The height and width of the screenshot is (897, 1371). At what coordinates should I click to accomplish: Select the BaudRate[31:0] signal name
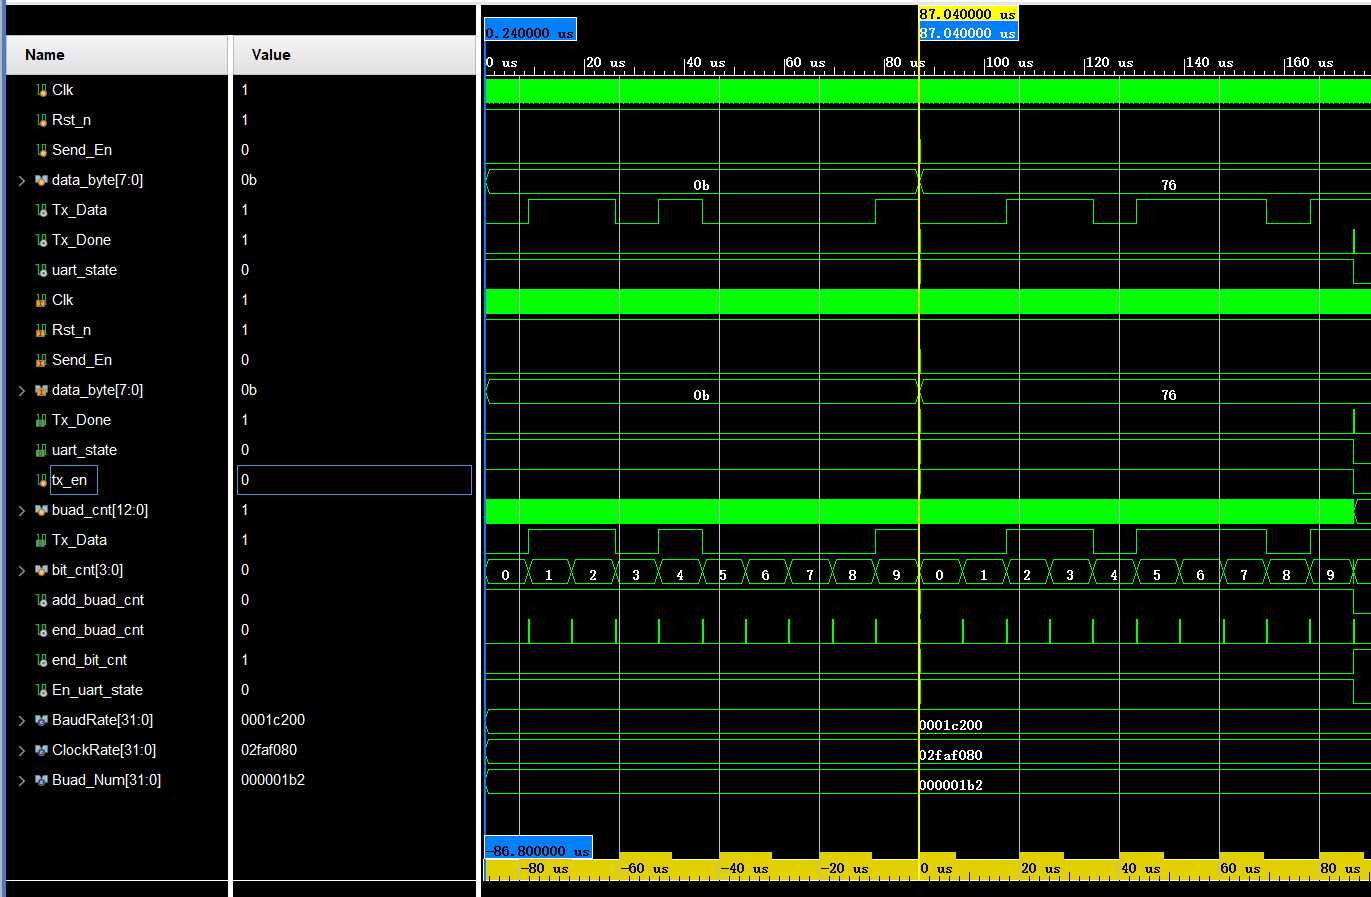pyautogui.click(x=103, y=720)
